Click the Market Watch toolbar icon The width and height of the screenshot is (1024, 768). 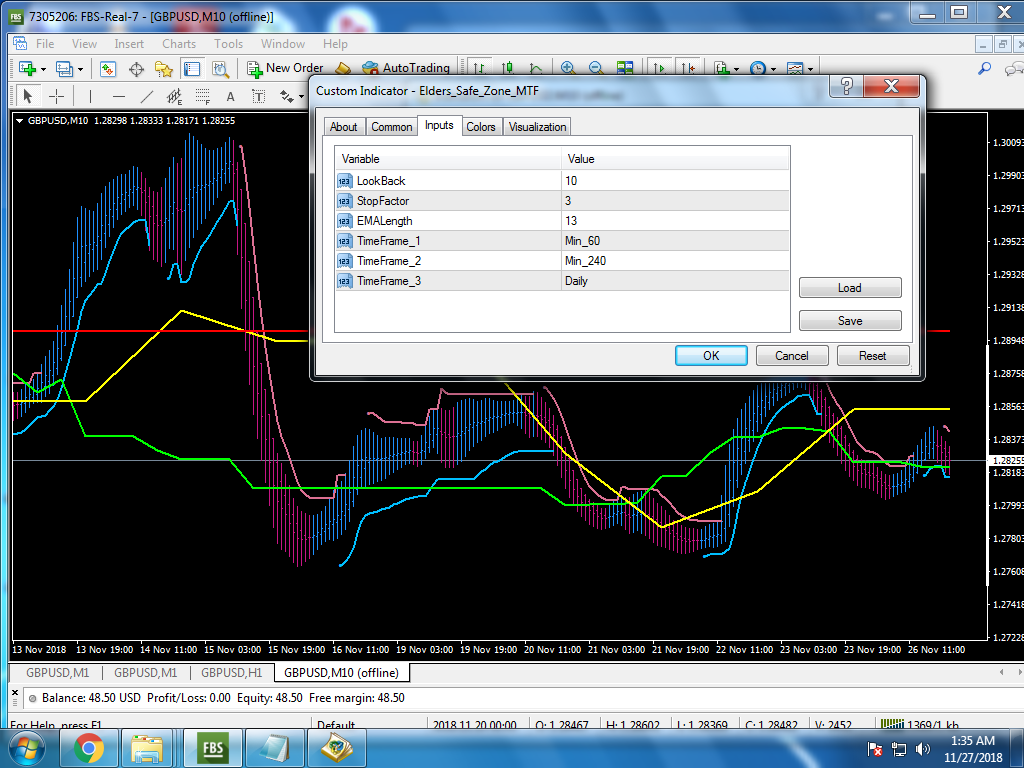[108, 69]
